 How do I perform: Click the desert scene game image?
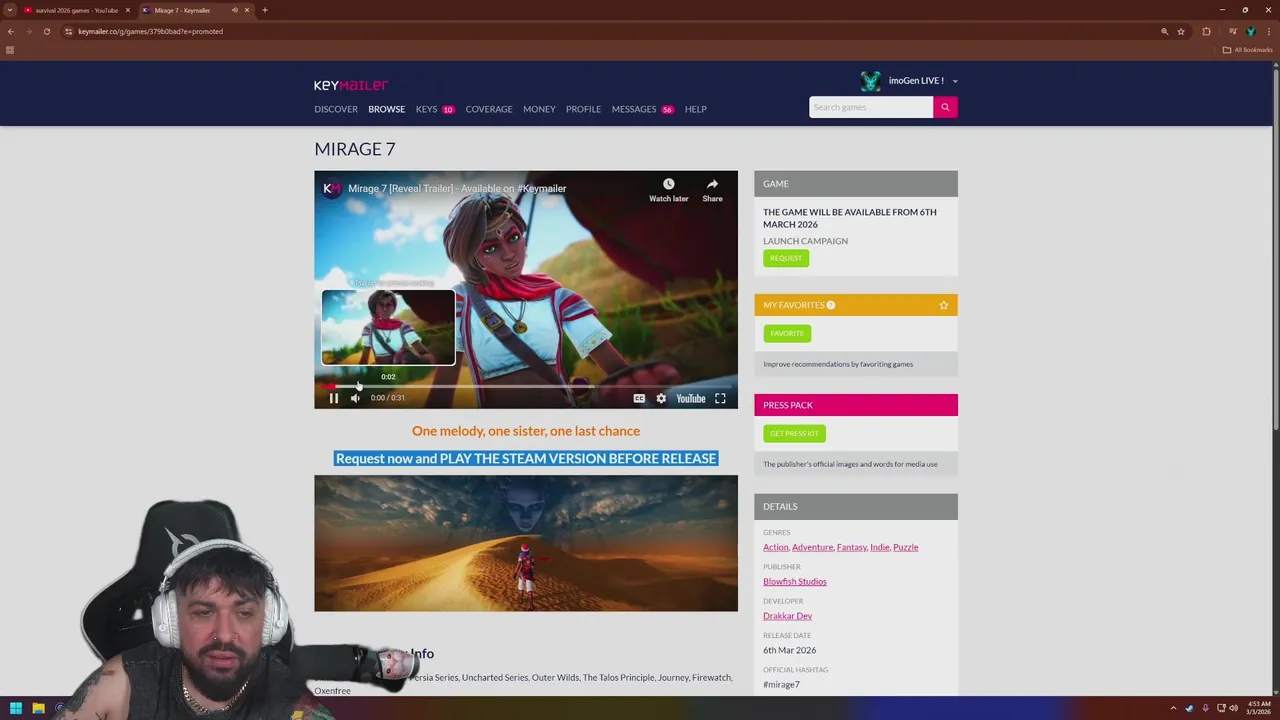526,543
